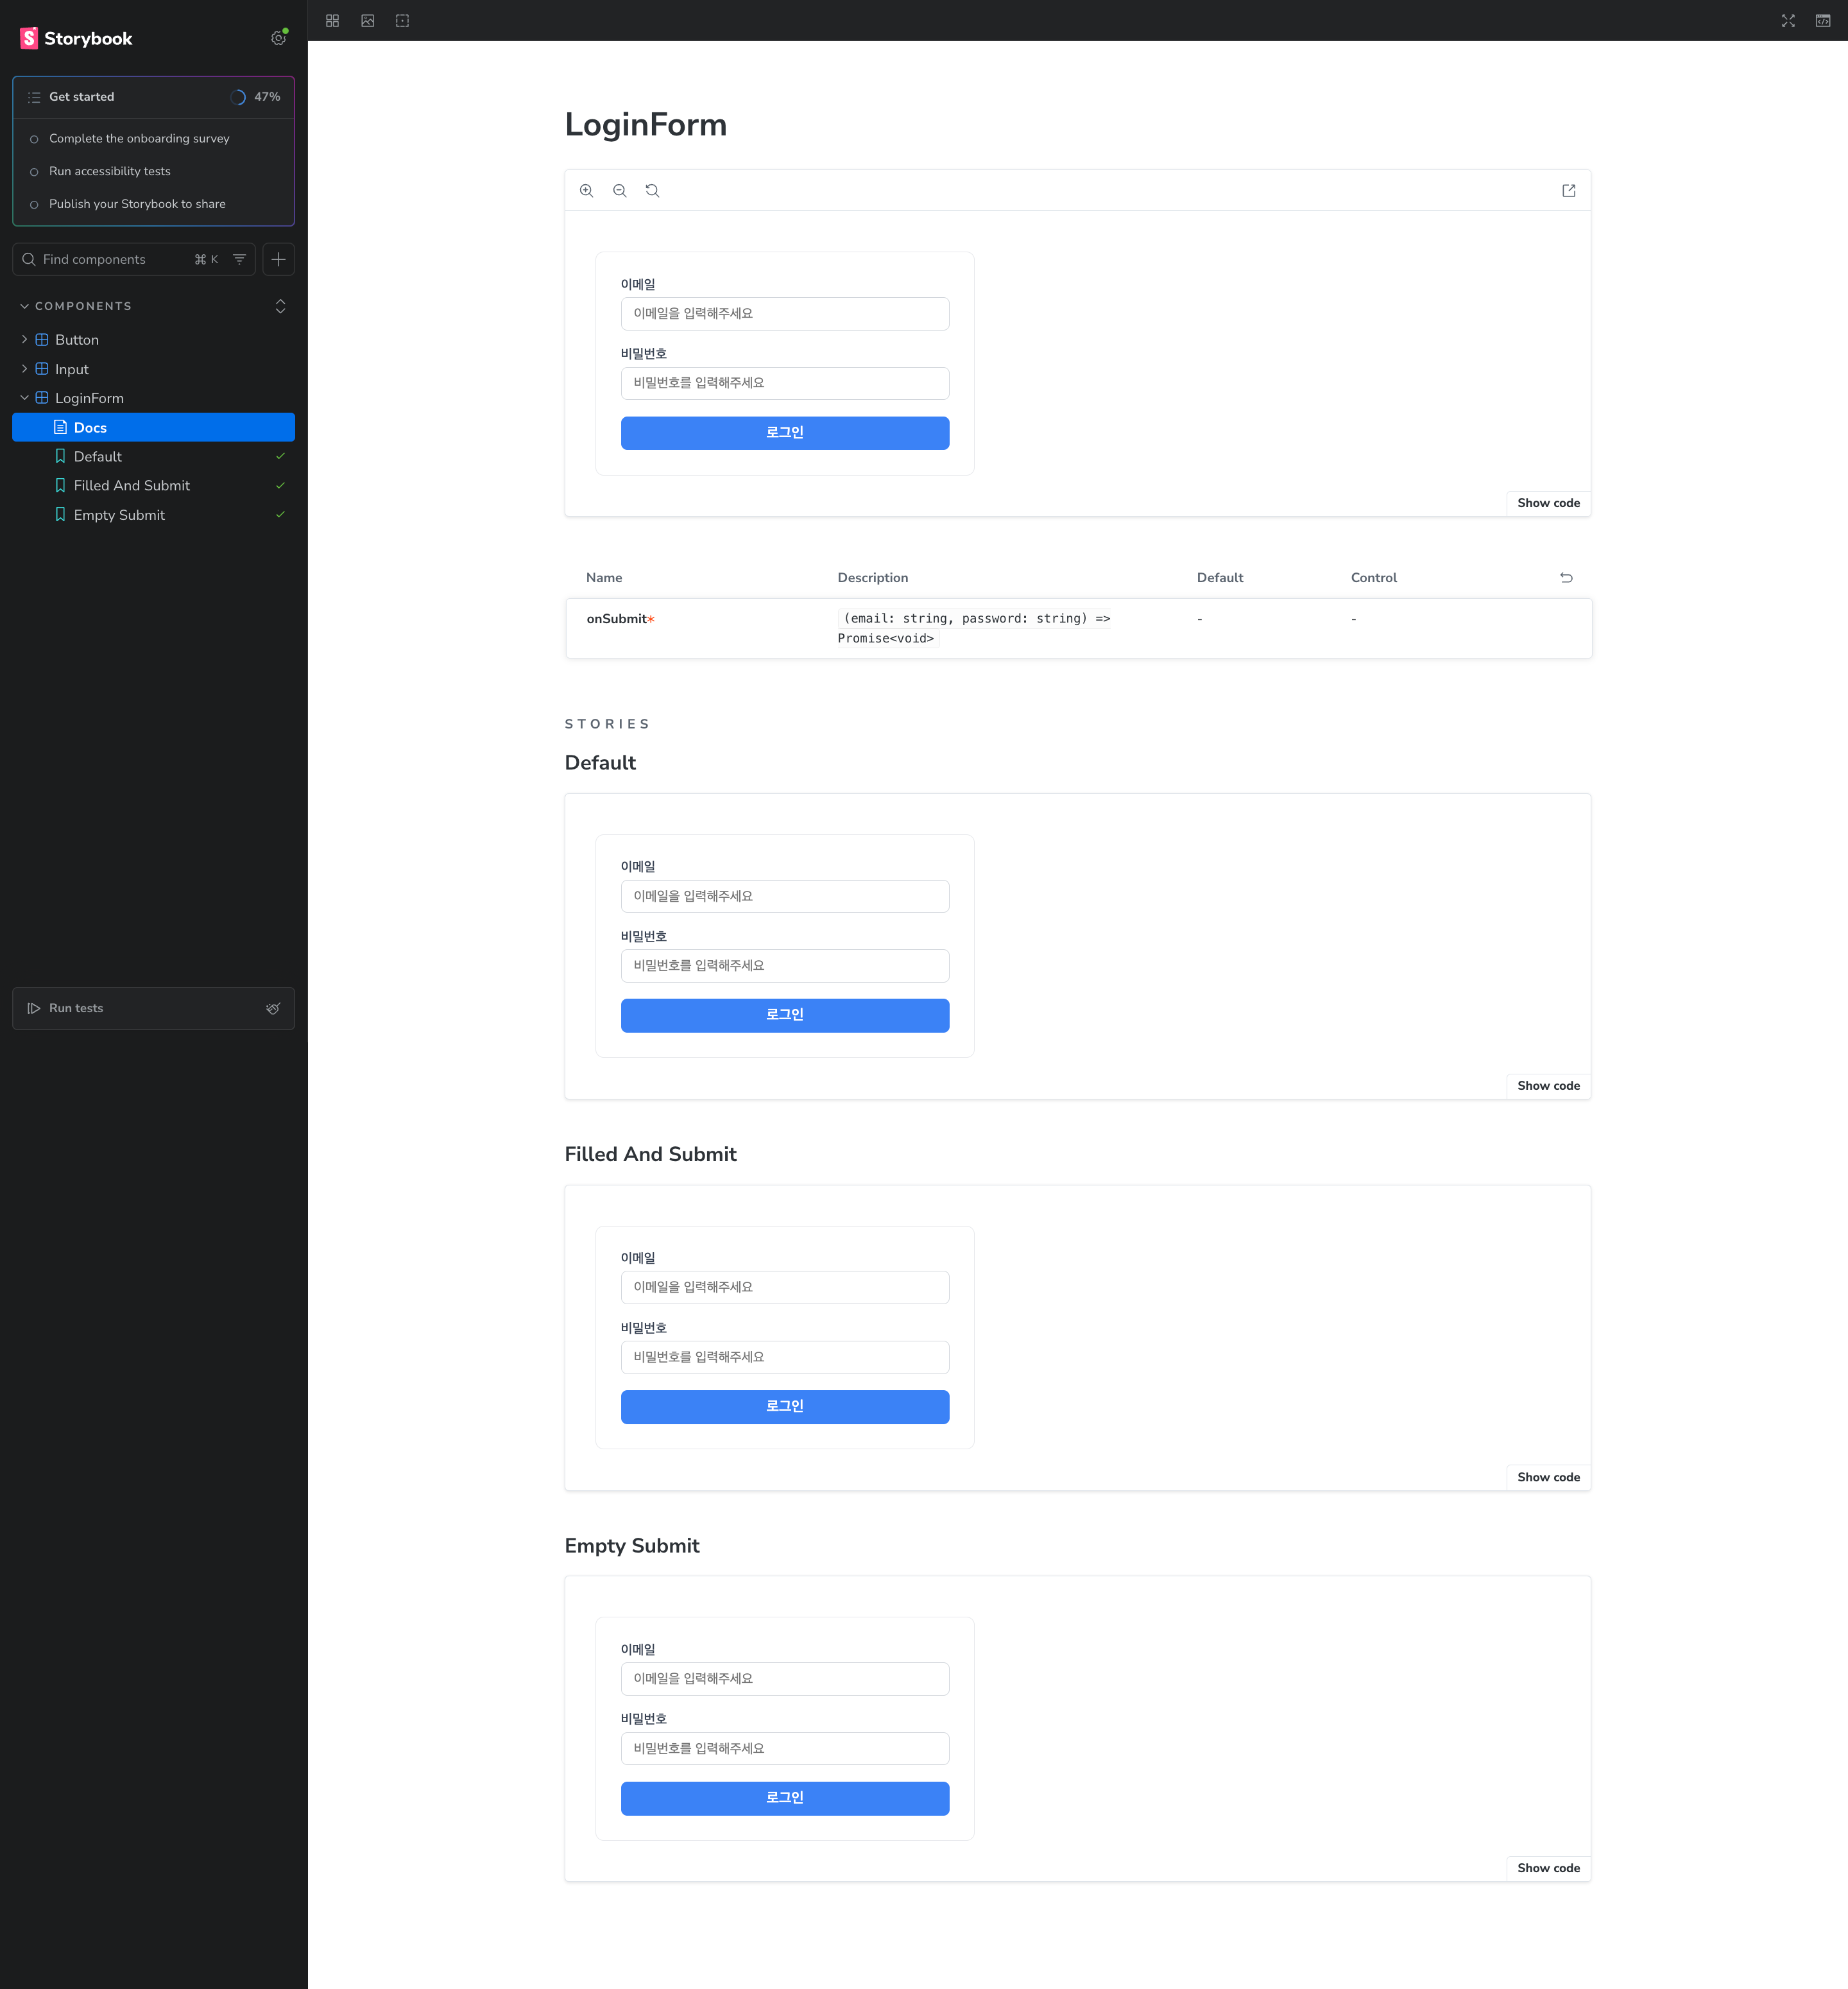The width and height of the screenshot is (1848, 1989).
Task: Open Storybook settings gear icon
Action: pyautogui.click(x=278, y=38)
